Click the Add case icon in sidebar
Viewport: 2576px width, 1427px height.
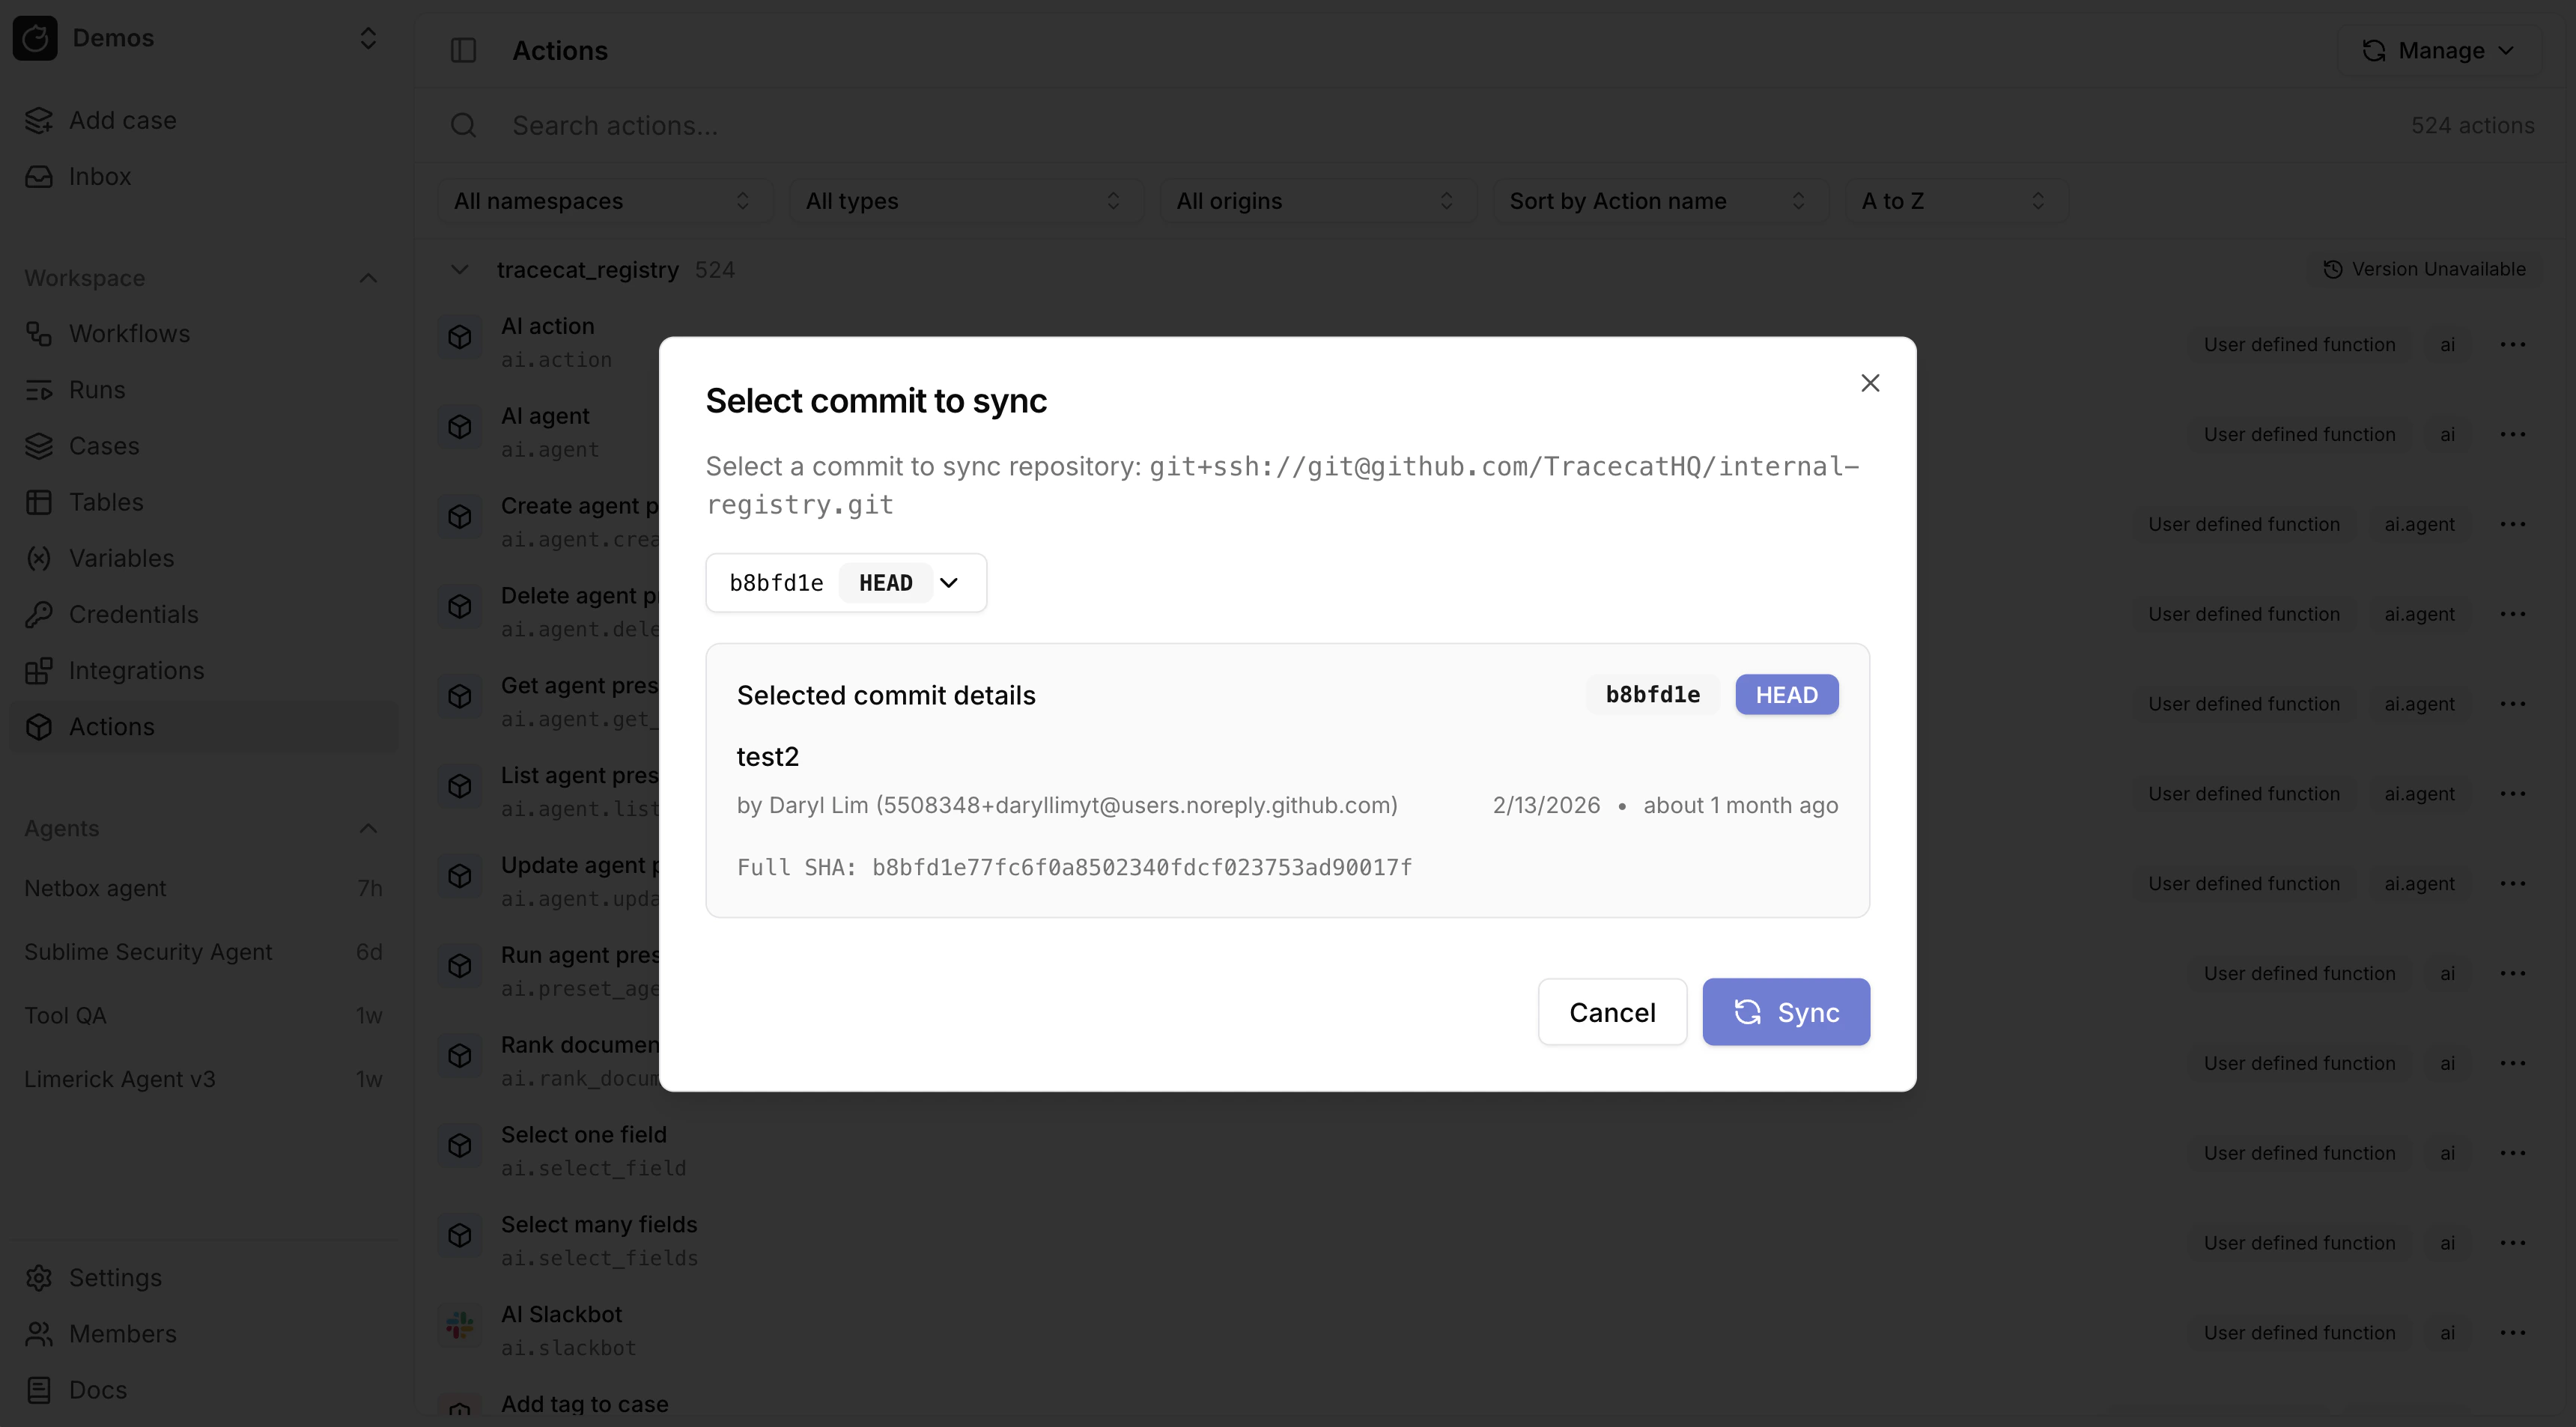39,120
